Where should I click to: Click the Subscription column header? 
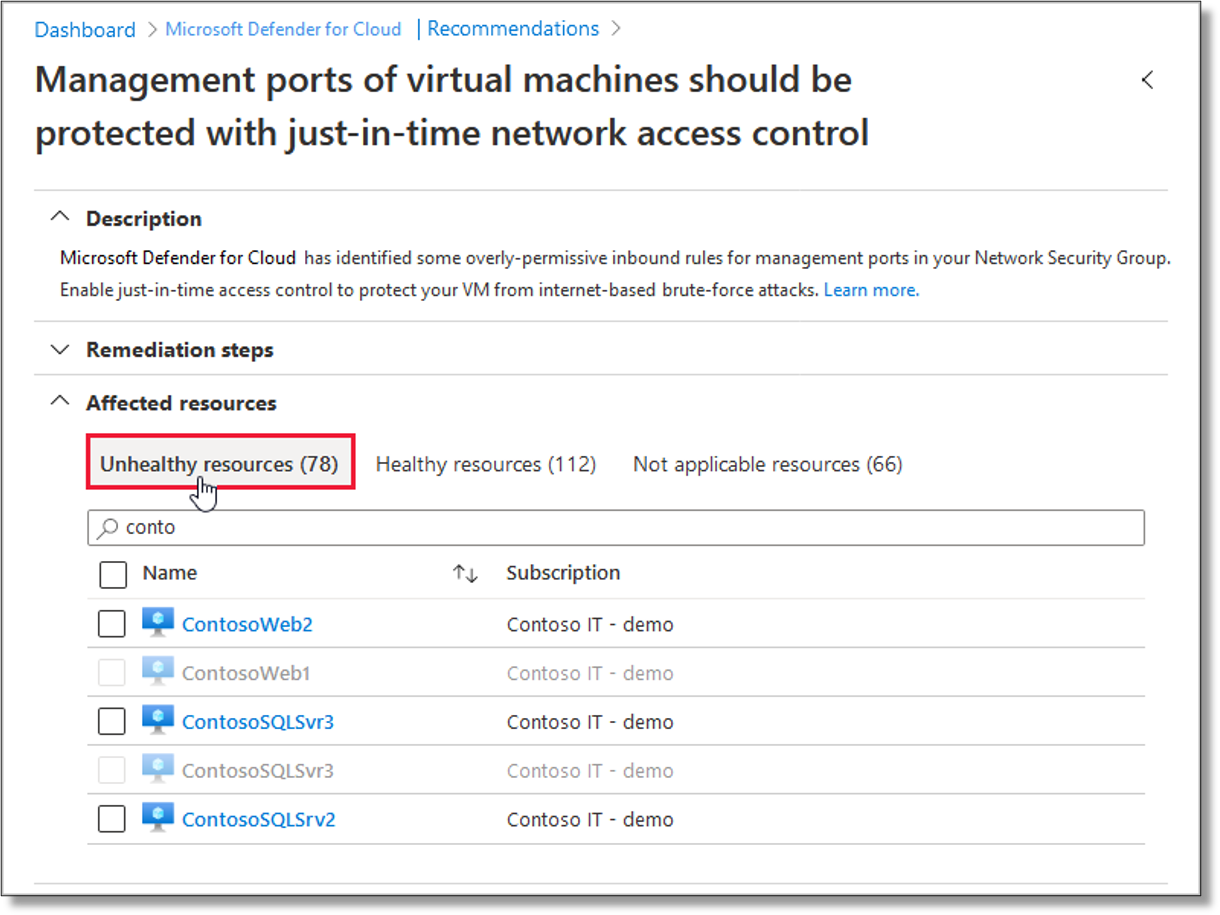[x=563, y=573]
